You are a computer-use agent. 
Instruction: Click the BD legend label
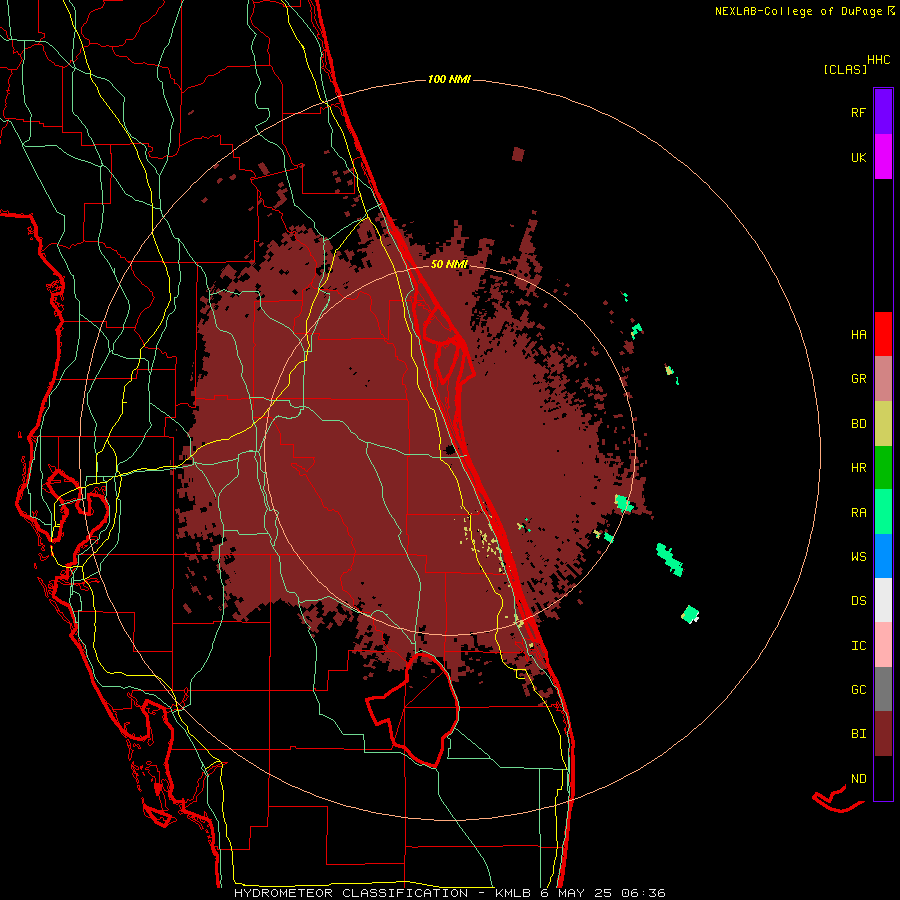point(858,424)
